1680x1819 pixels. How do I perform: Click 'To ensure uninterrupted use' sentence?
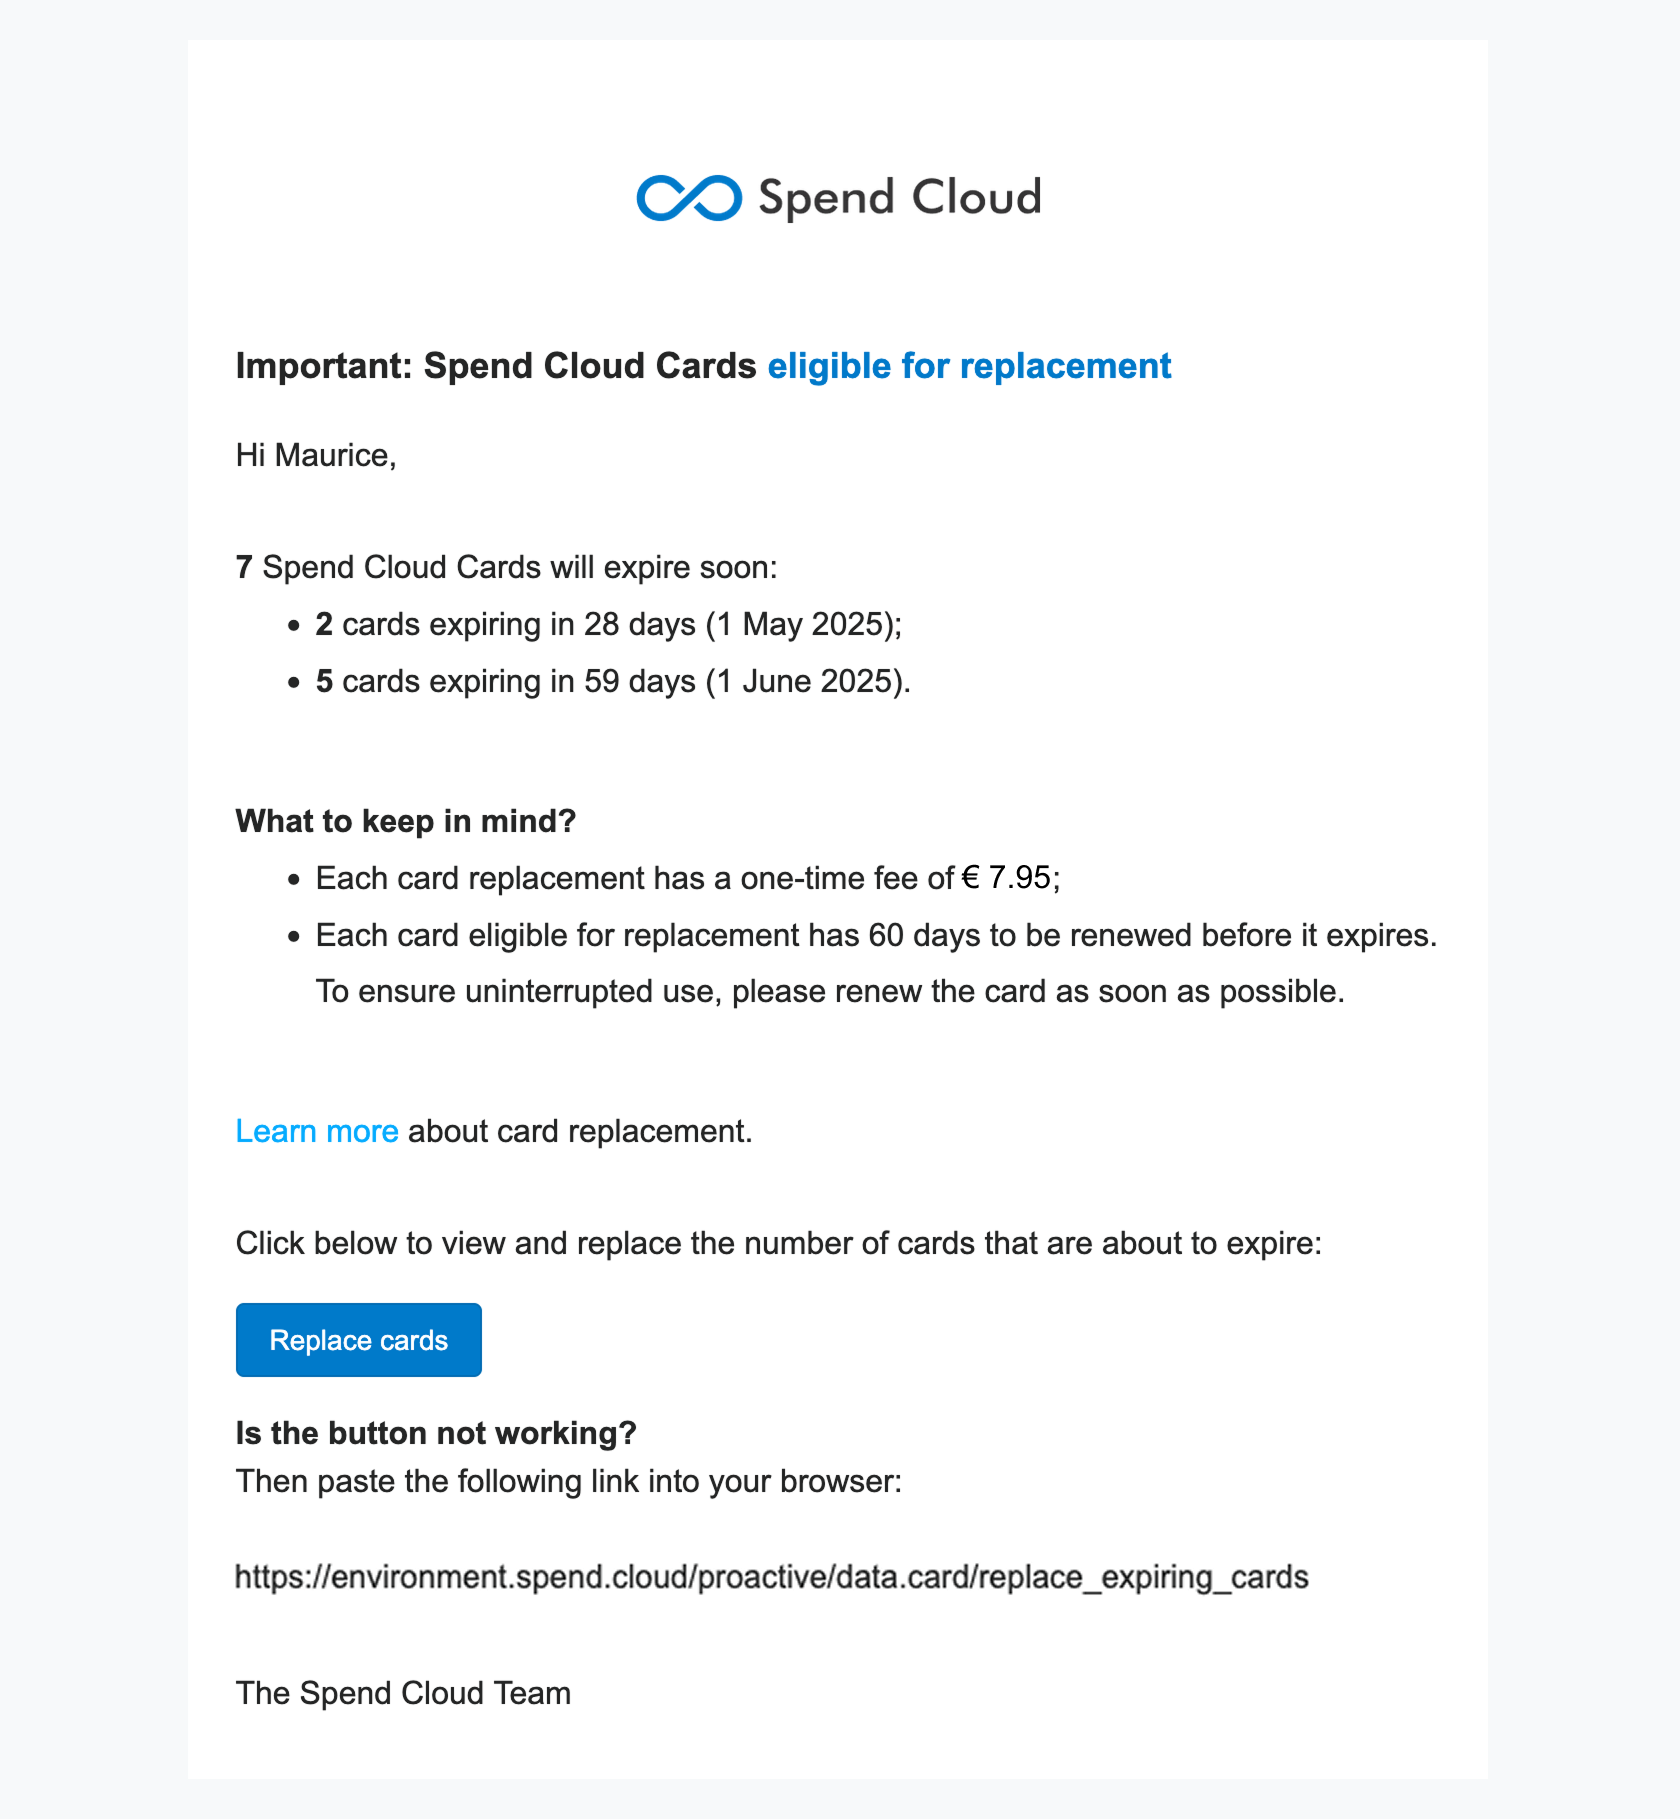pos(830,991)
